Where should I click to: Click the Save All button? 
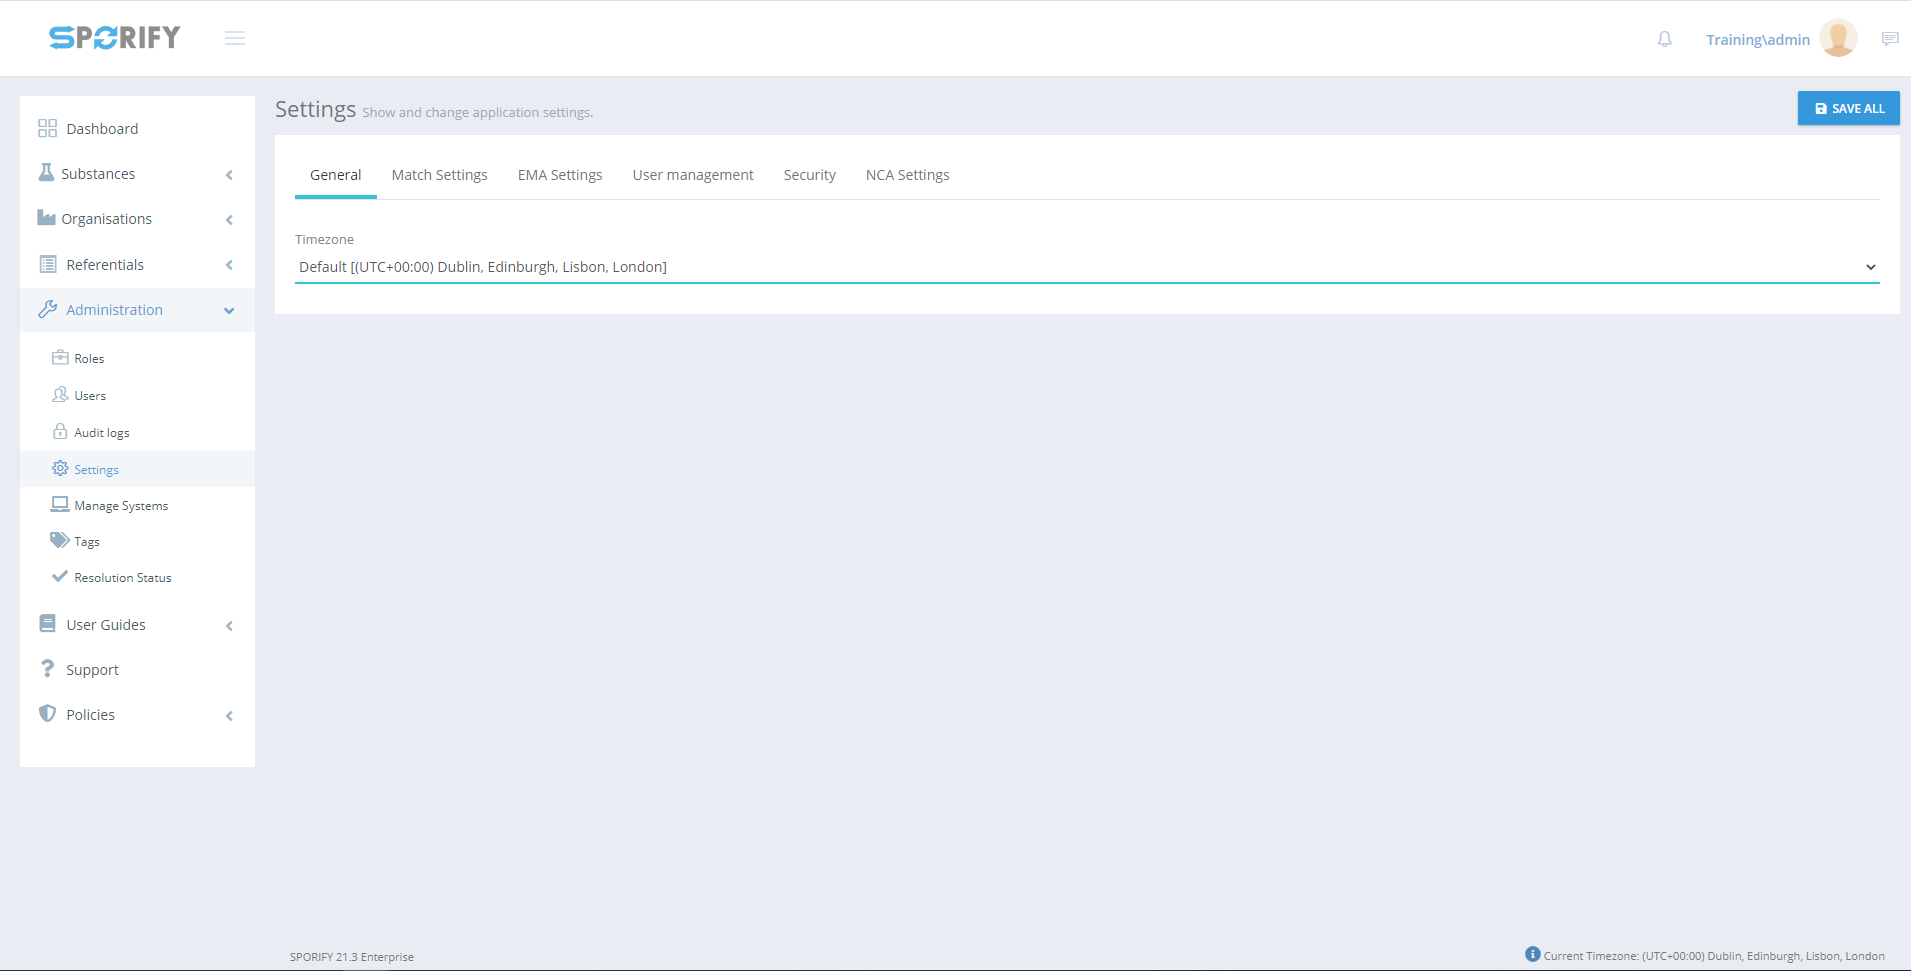coord(1848,108)
